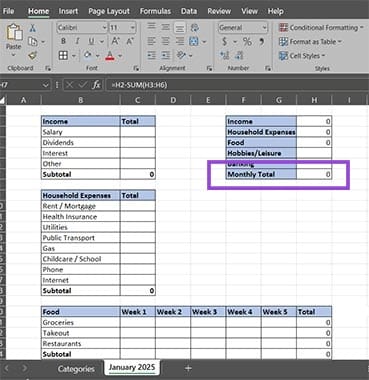This screenshot has width=369, height=380.
Task: Cancel formula entry X icon
Action: tap(69, 85)
